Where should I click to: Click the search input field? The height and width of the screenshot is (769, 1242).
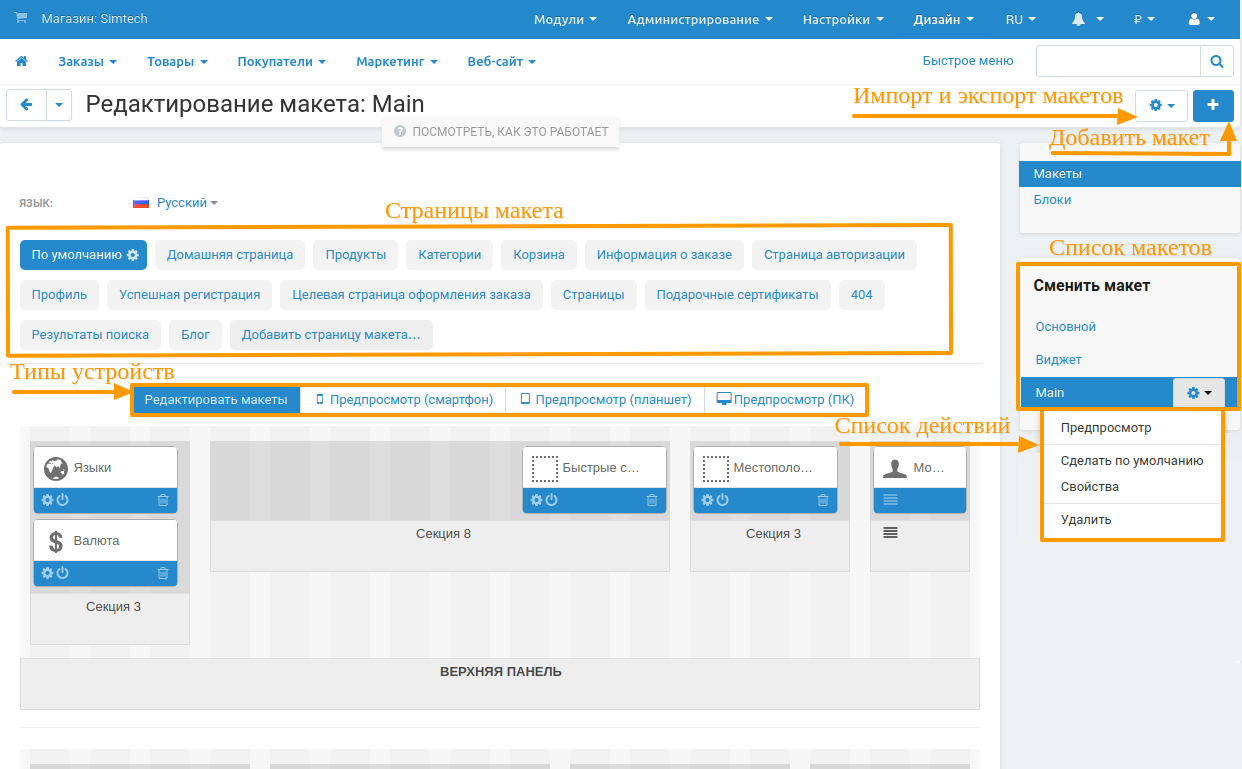[1117, 61]
